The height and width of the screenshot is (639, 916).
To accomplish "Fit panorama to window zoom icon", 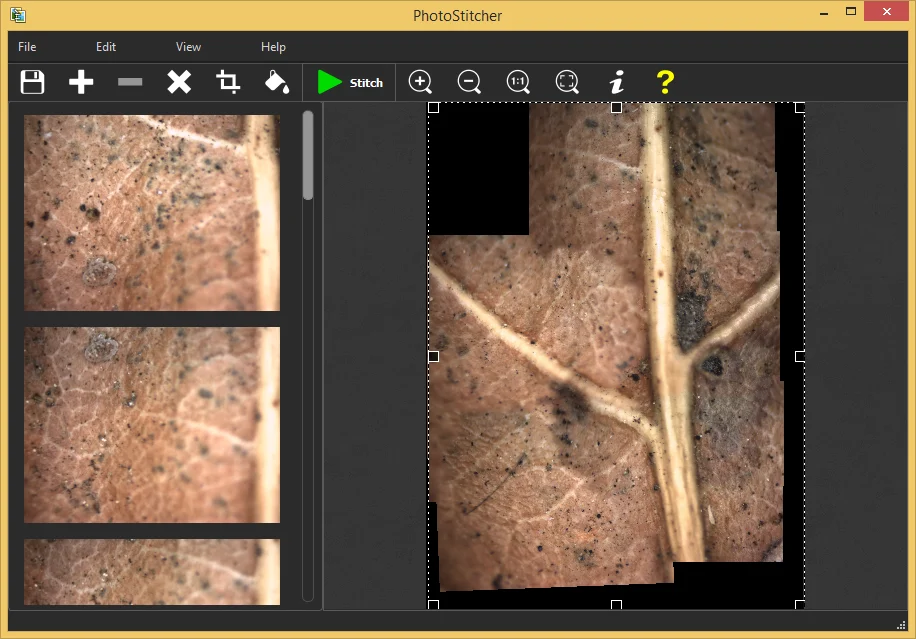I will point(567,82).
